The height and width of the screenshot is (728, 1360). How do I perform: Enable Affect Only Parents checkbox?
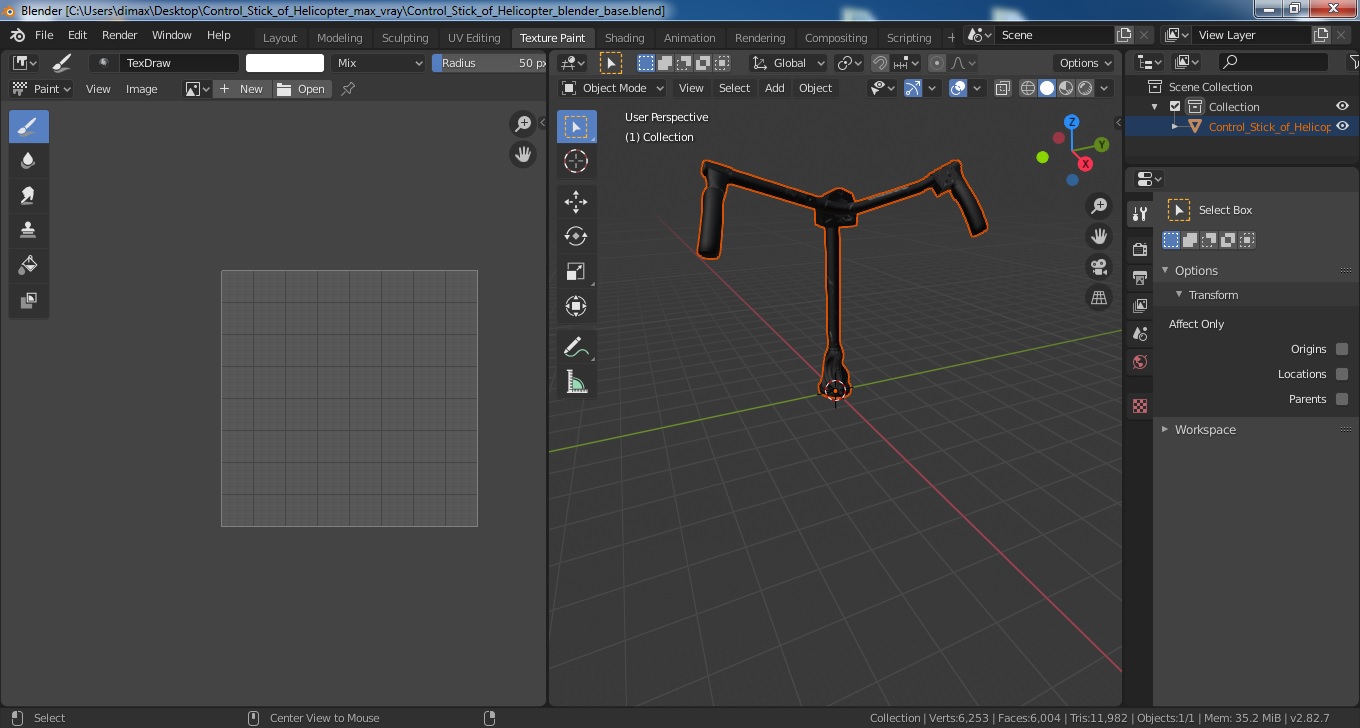pyautogui.click(x=1342, y=399)
